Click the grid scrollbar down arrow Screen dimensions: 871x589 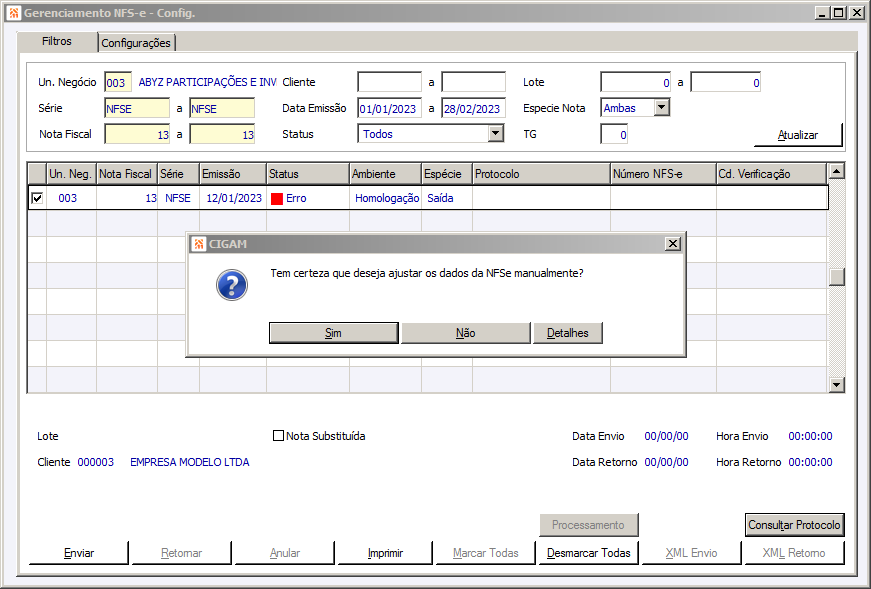click(x=837, y=385)
